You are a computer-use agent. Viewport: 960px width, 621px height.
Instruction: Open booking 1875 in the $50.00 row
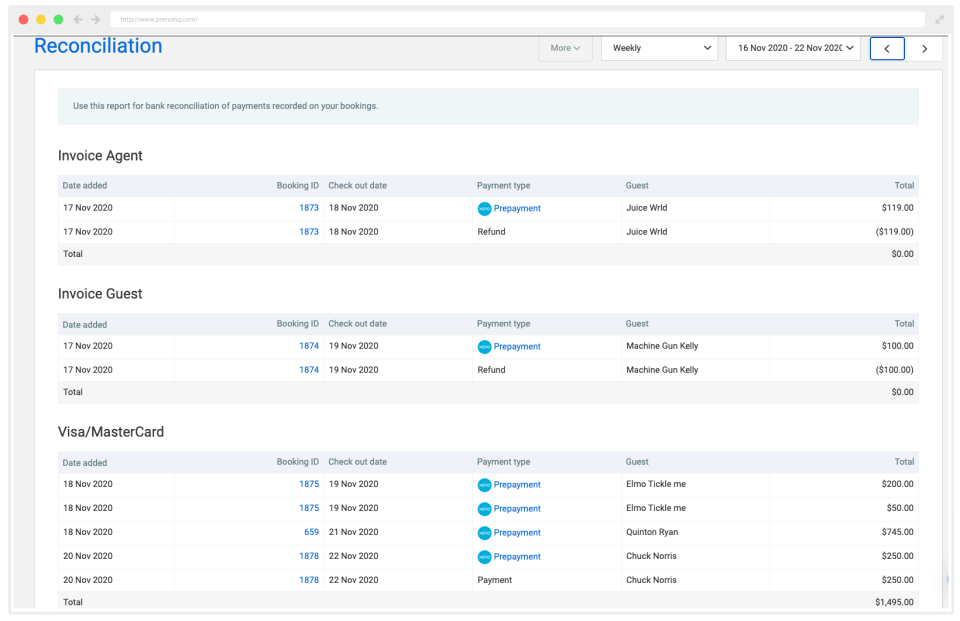[309, 508]
